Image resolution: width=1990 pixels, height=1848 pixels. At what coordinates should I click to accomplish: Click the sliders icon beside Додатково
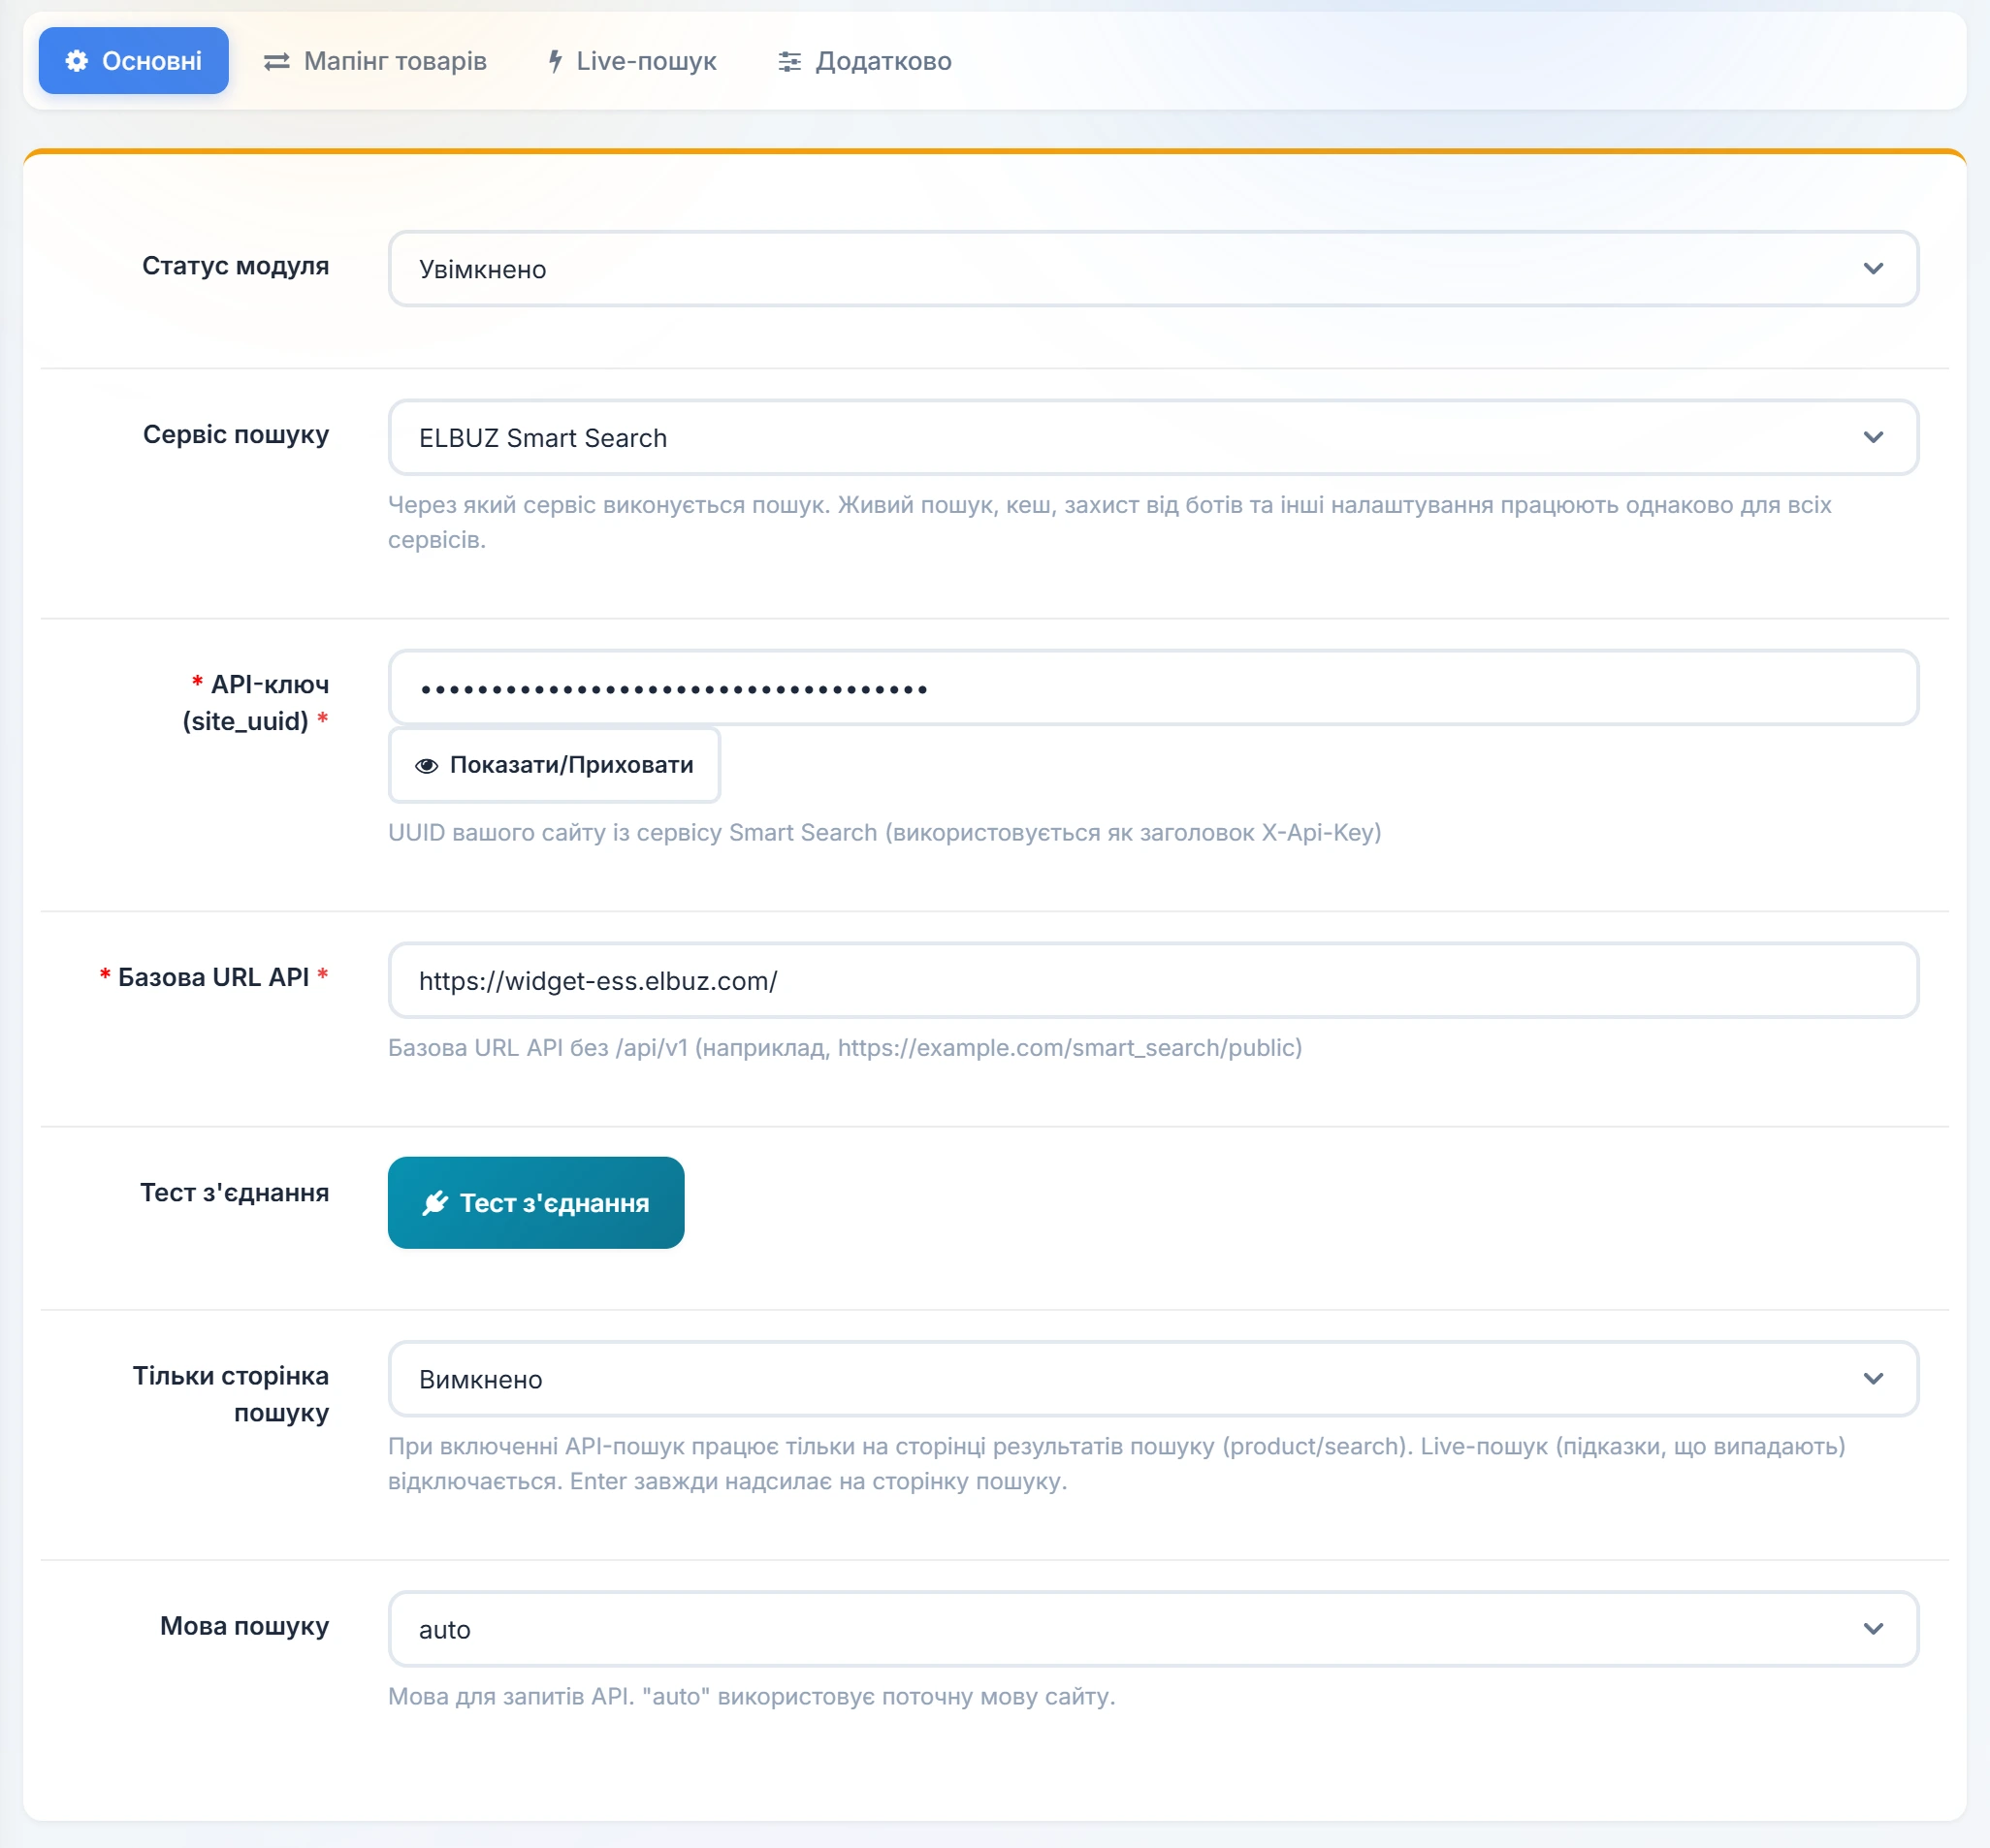click(789, 62)
